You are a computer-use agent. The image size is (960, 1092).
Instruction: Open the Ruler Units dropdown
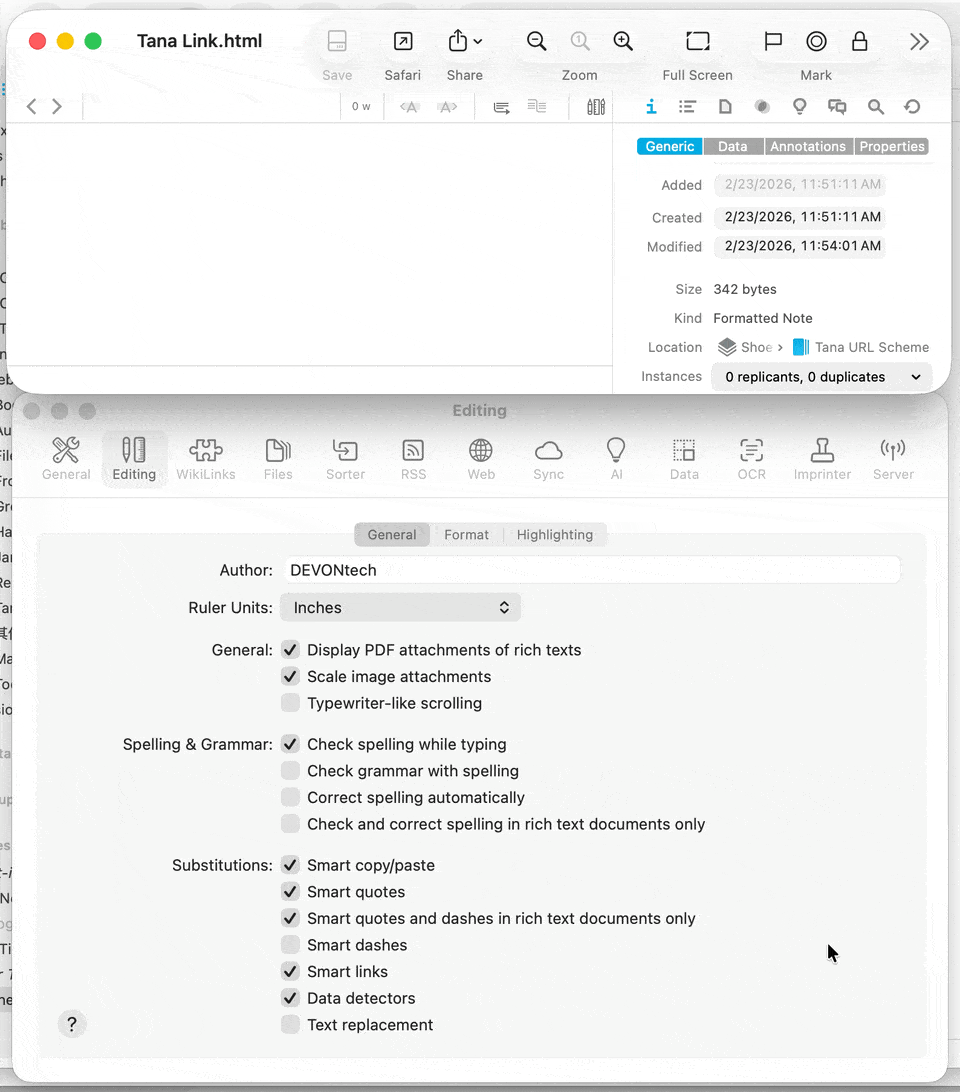pos(400,607)
